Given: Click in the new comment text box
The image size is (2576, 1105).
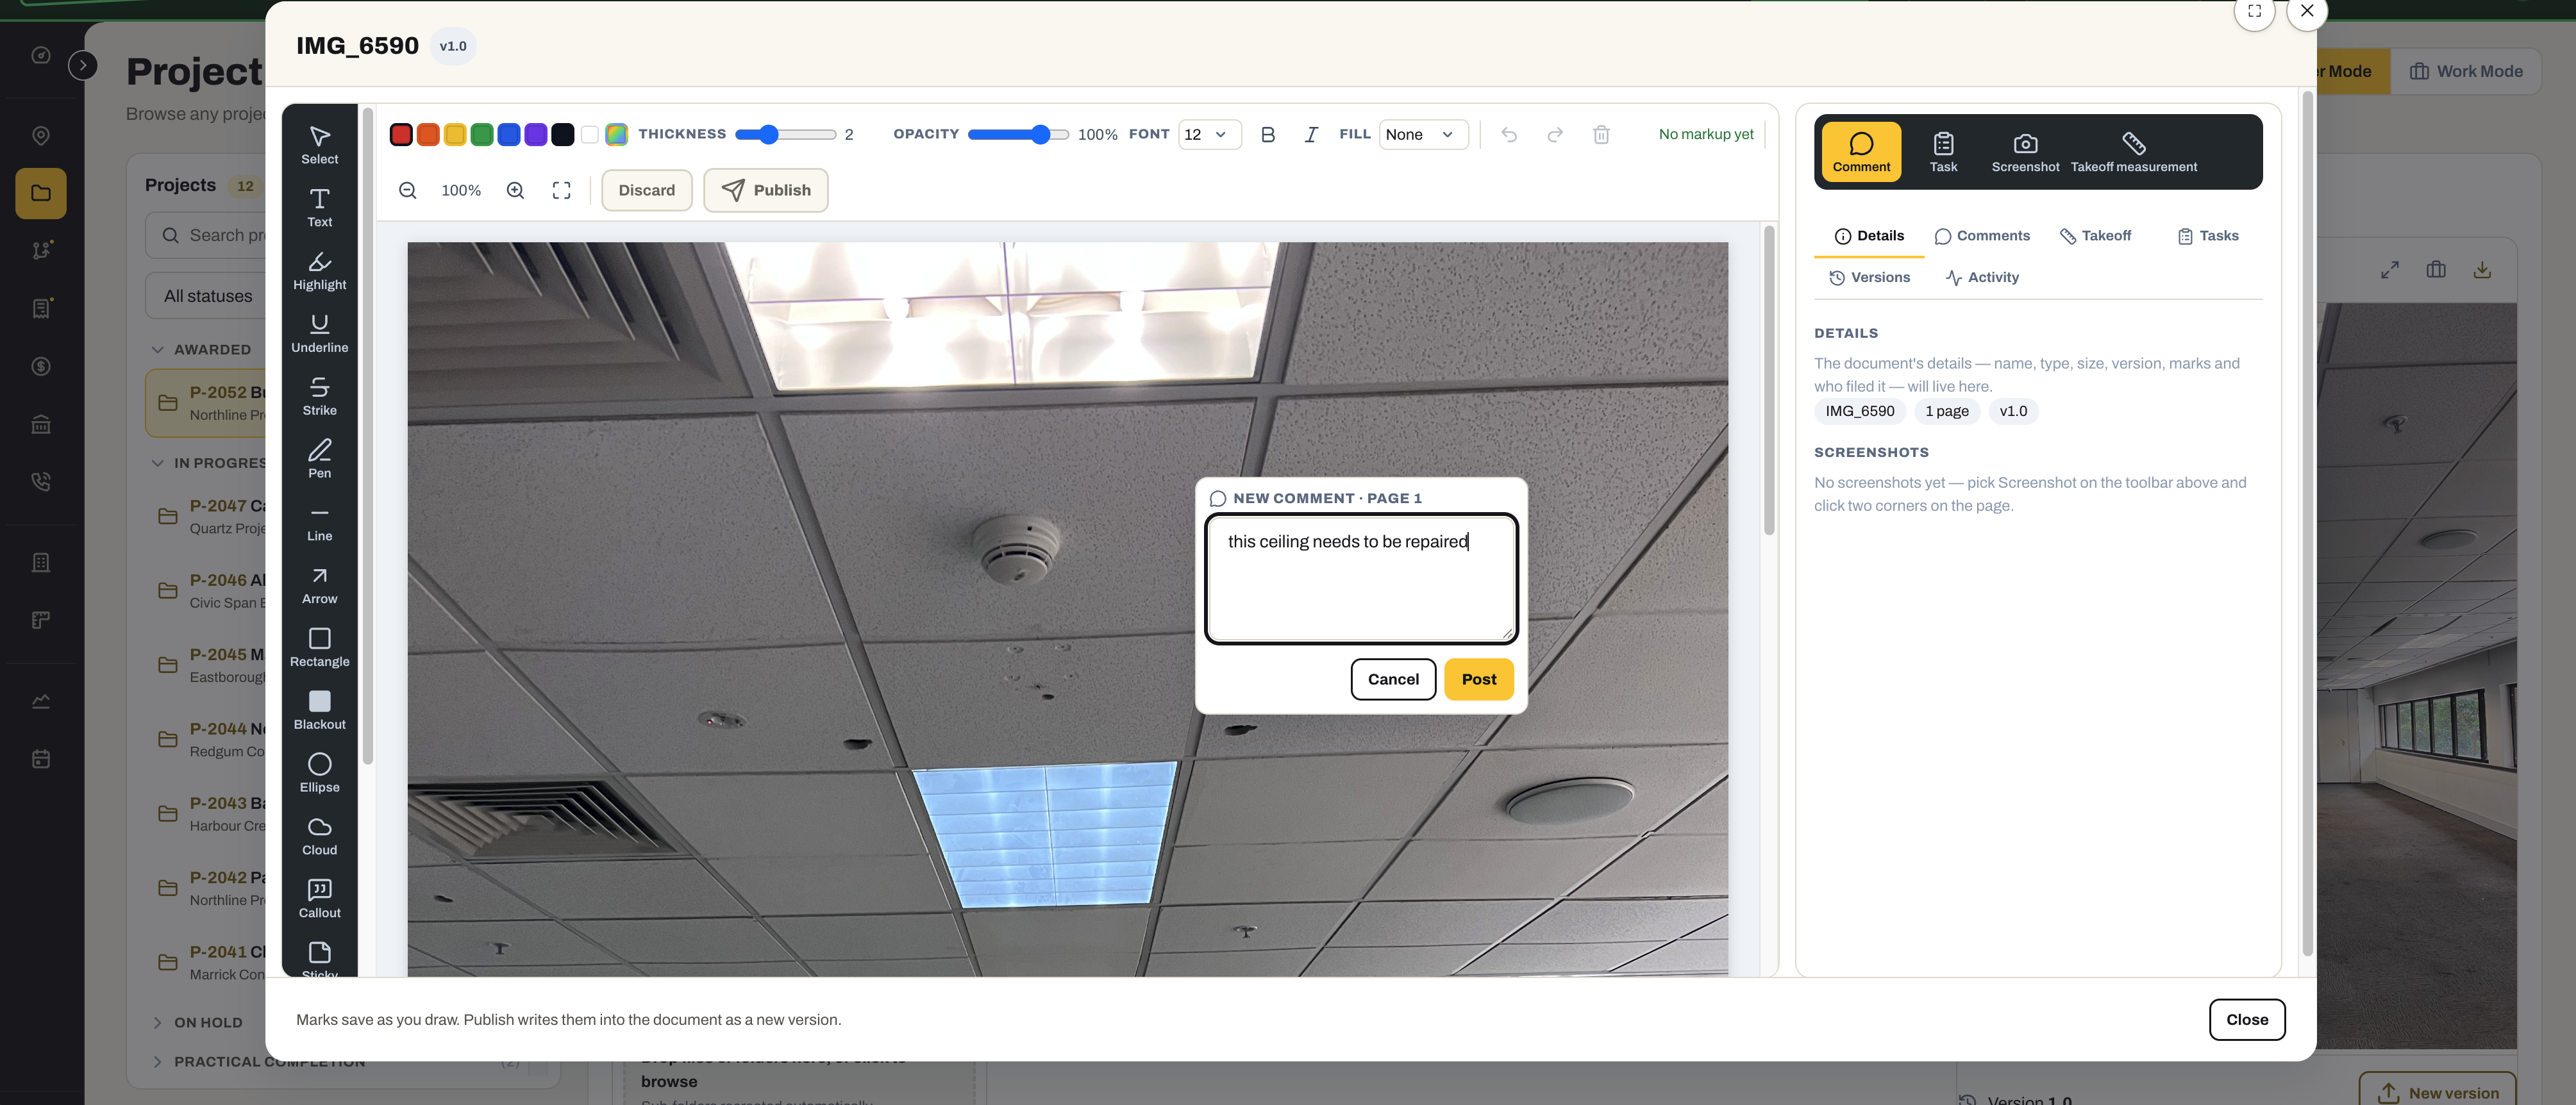Looking at the screenshot, I should [x=1361, y=578].
